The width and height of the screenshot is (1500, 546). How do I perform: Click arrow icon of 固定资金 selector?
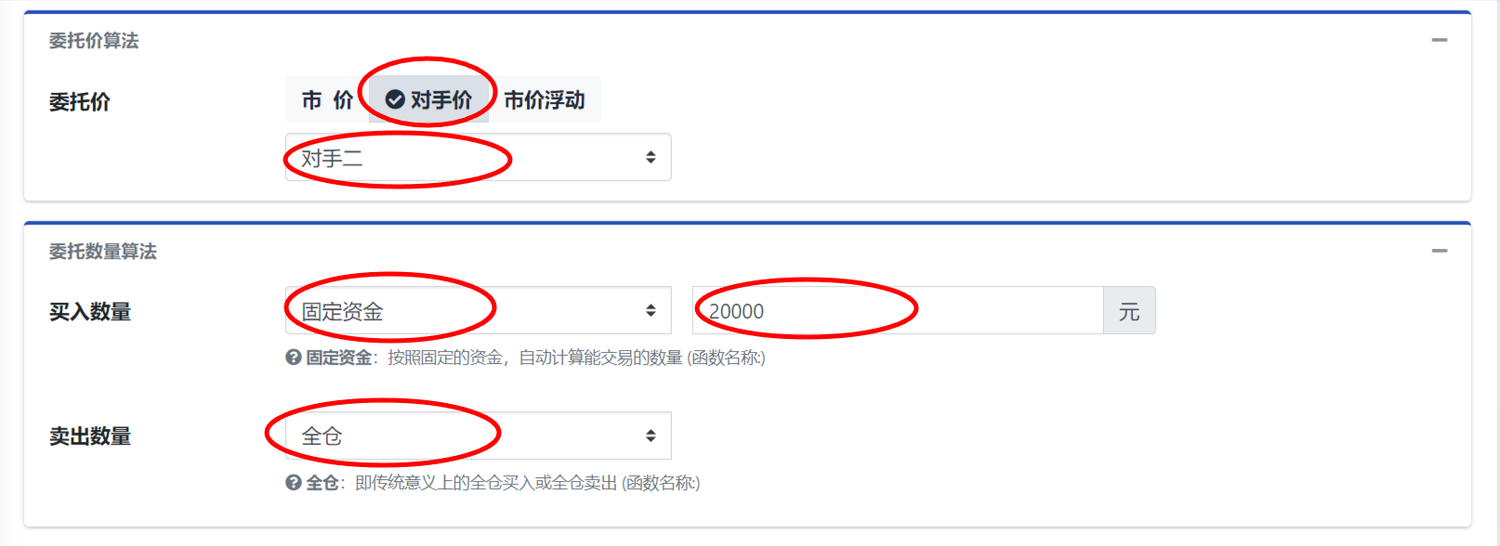(651, 311)
